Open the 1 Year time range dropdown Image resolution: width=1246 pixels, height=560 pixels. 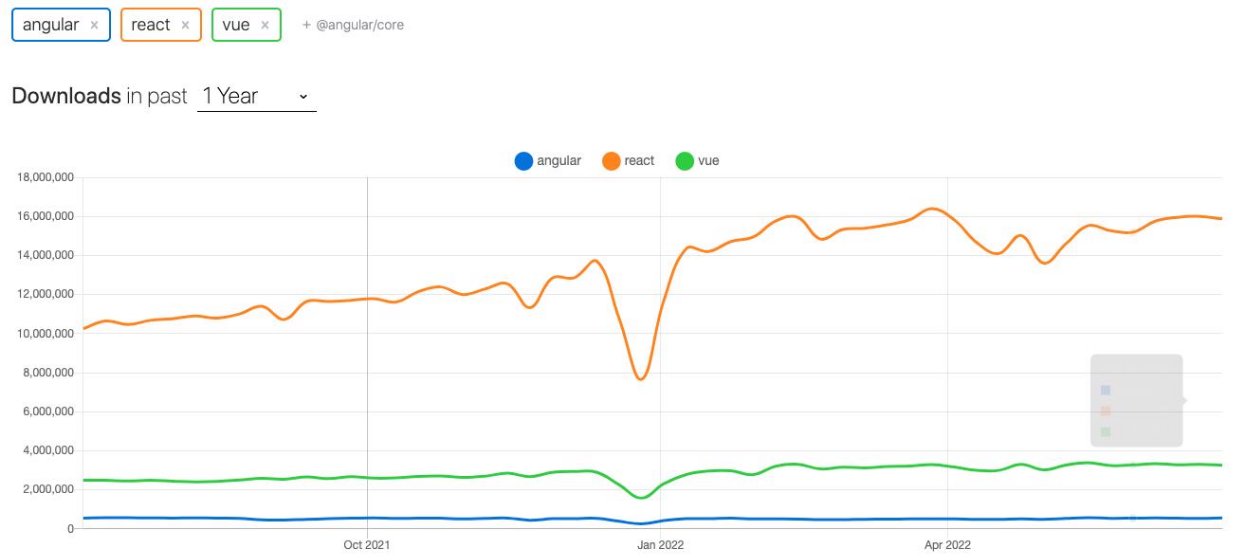pyautogui.click(x=256, y=96)
